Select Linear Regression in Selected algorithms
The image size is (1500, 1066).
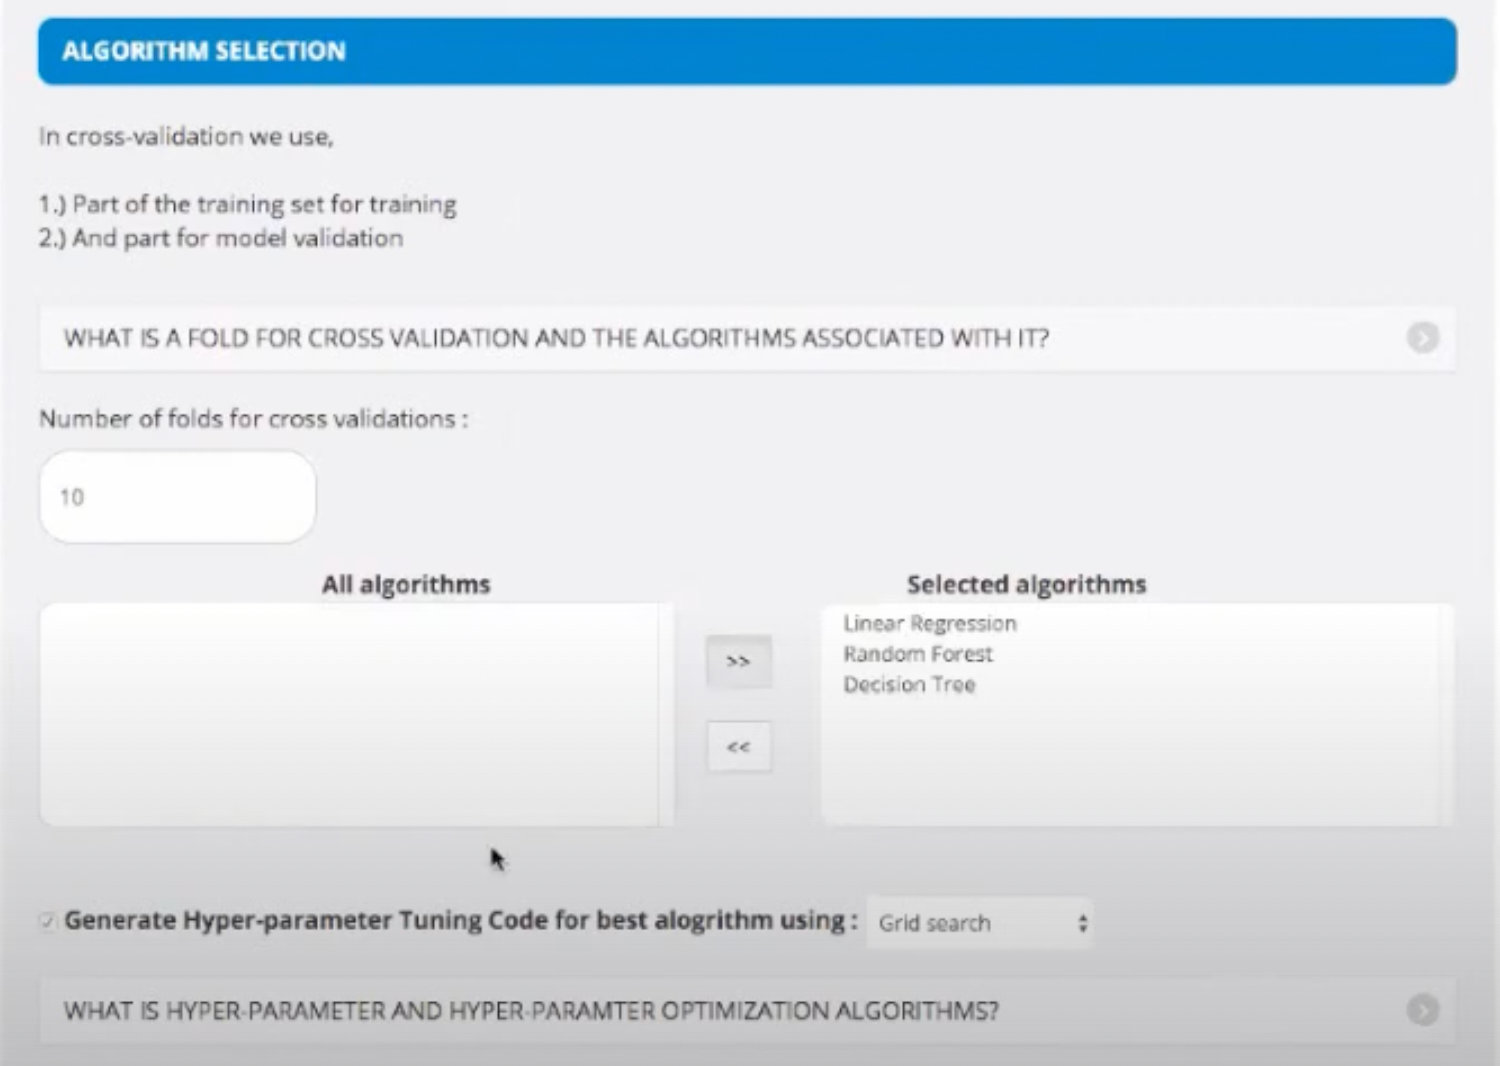coord(929,623)
